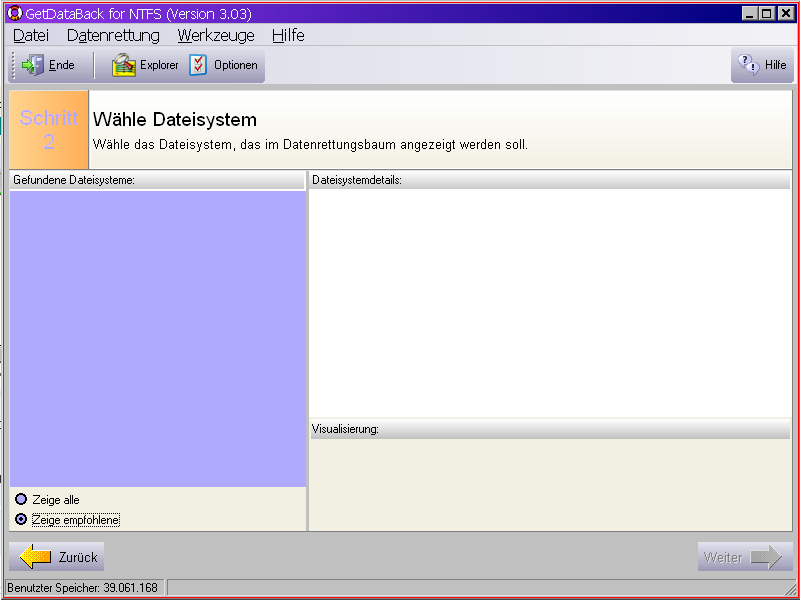Image resolution: width=800 pixels, height=600 pixels.
Task: Click the GetDataBack lifebuoy title icon
Action: pyautogui.click(x=15, y=13)
